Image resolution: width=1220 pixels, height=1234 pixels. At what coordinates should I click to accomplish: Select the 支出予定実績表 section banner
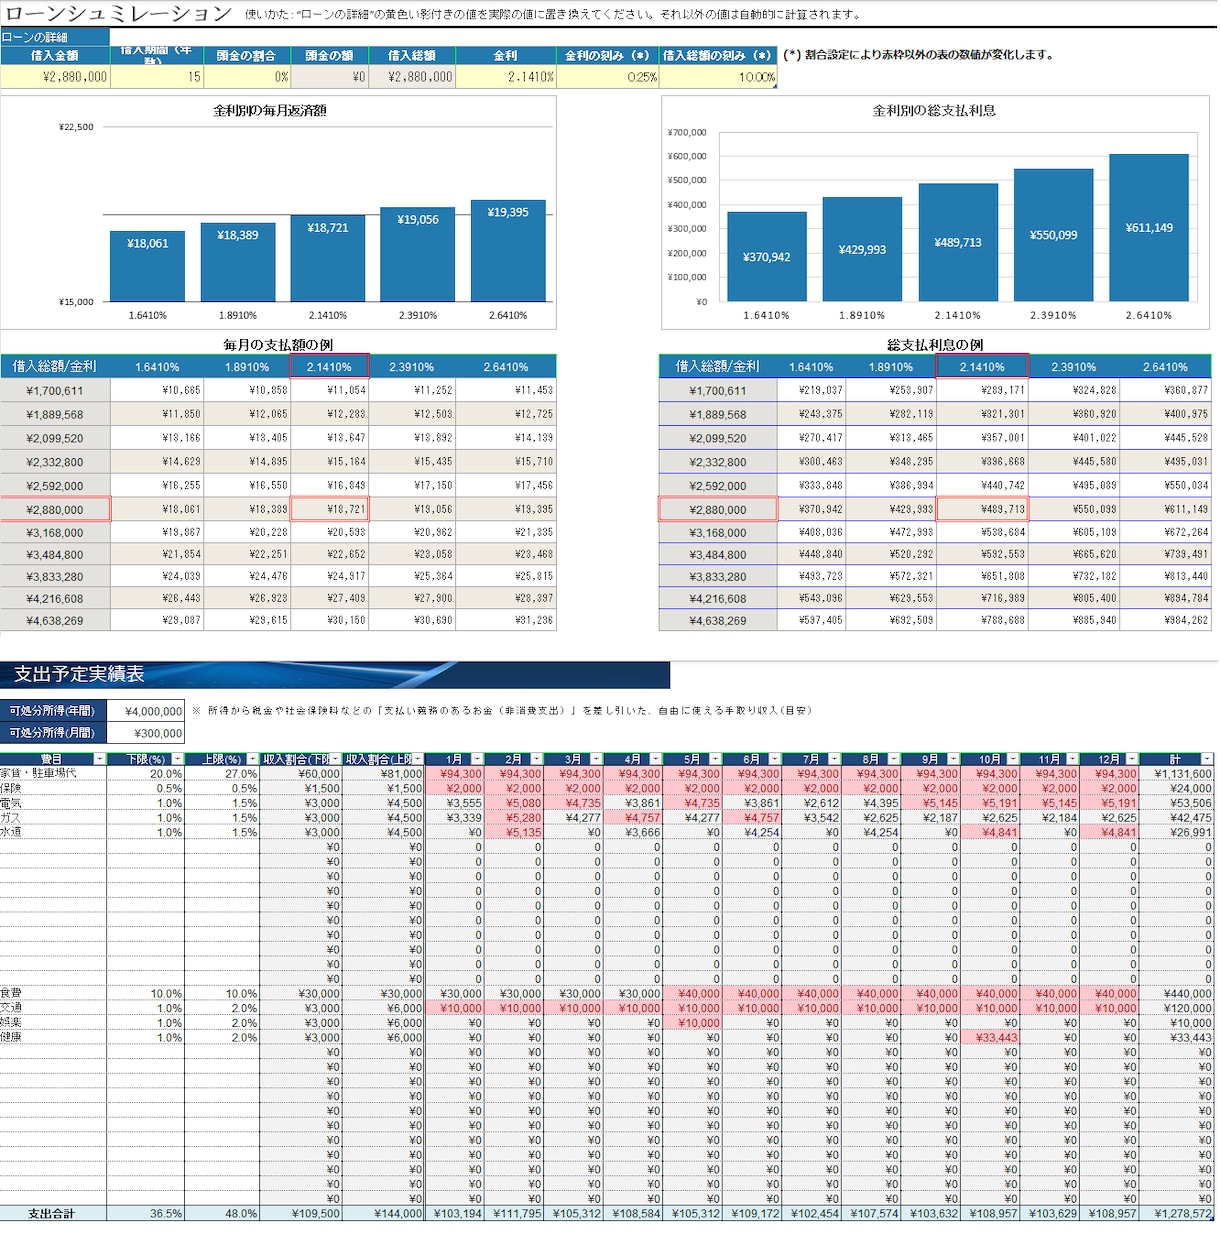pos(335,674)
